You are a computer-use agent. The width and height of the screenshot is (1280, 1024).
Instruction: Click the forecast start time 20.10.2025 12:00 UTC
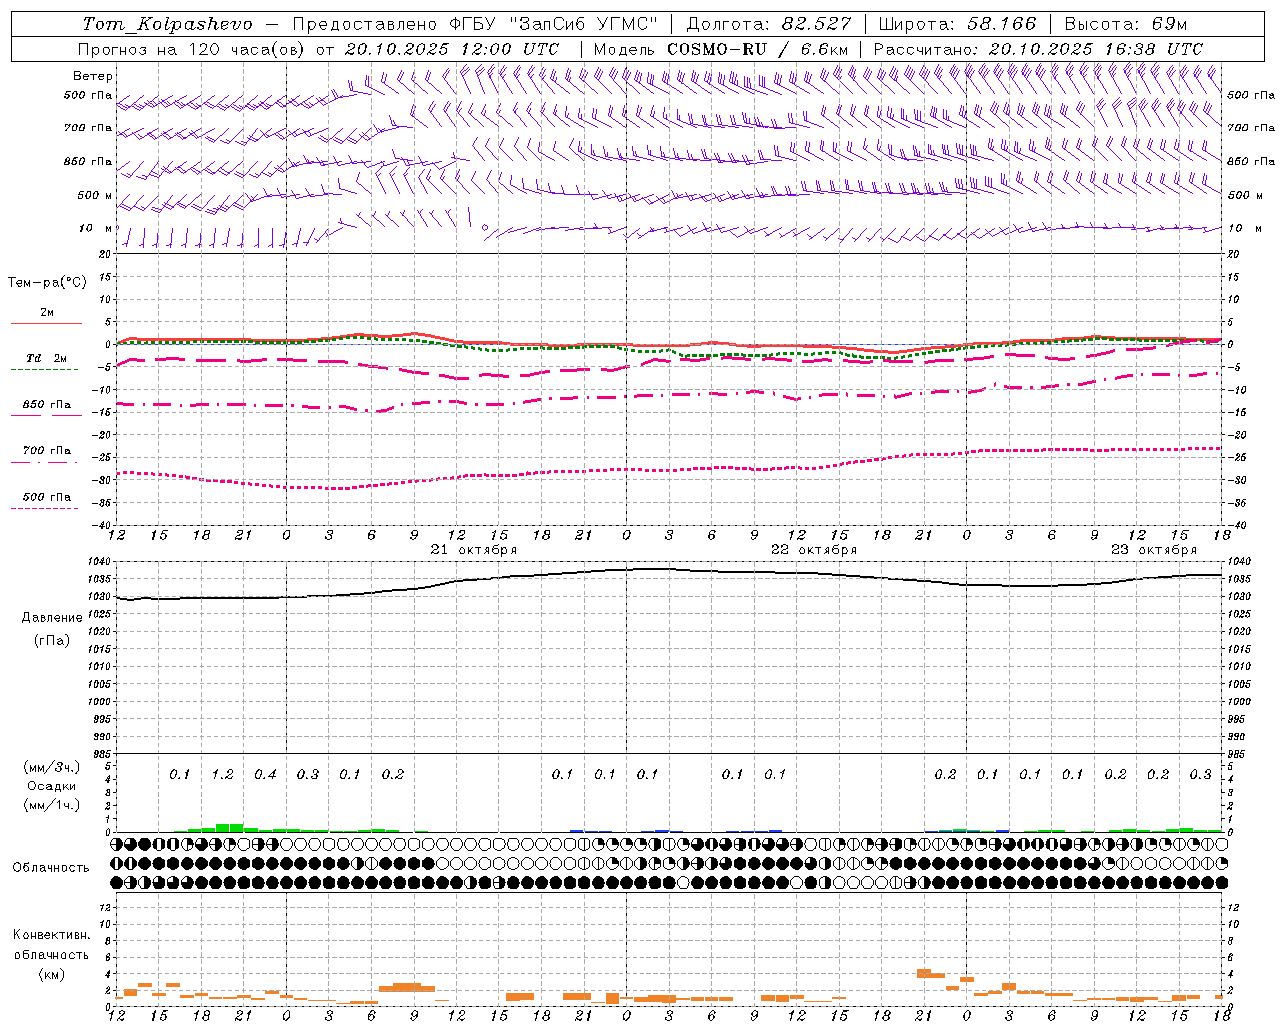(452, 49)
